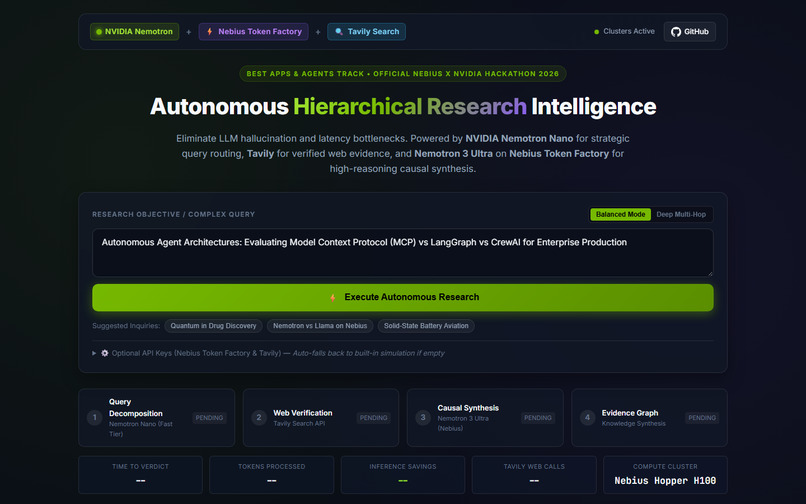Click into the research objective text area

pyautogui.click(x=402, y=253)
